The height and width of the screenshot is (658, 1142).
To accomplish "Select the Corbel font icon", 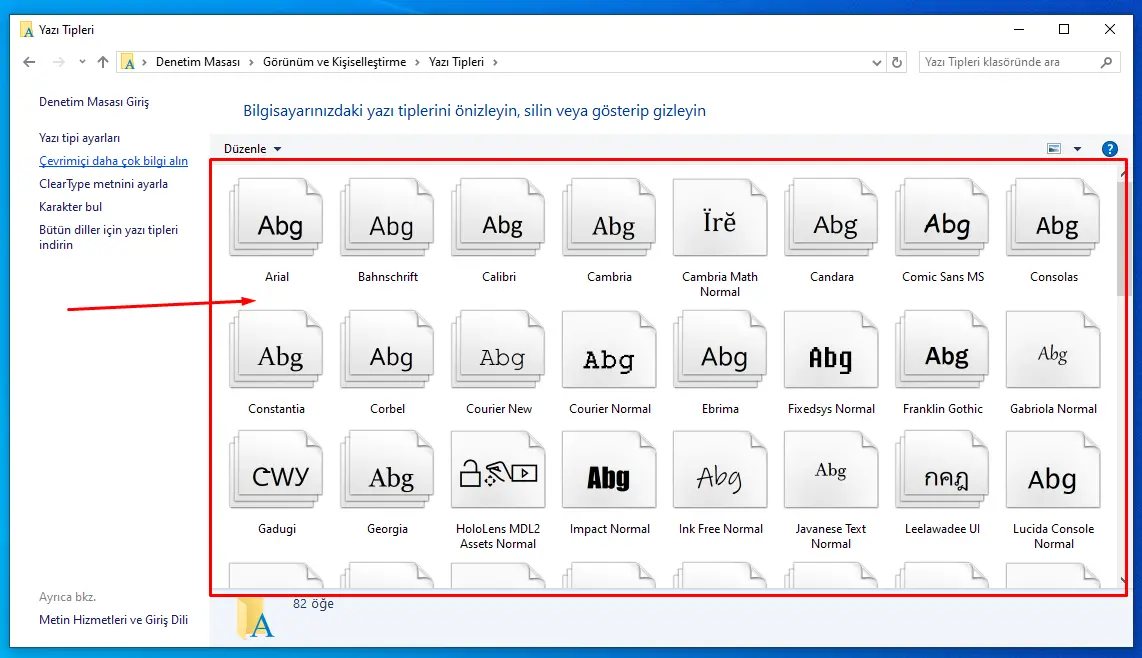I will [x=387, y=349].
